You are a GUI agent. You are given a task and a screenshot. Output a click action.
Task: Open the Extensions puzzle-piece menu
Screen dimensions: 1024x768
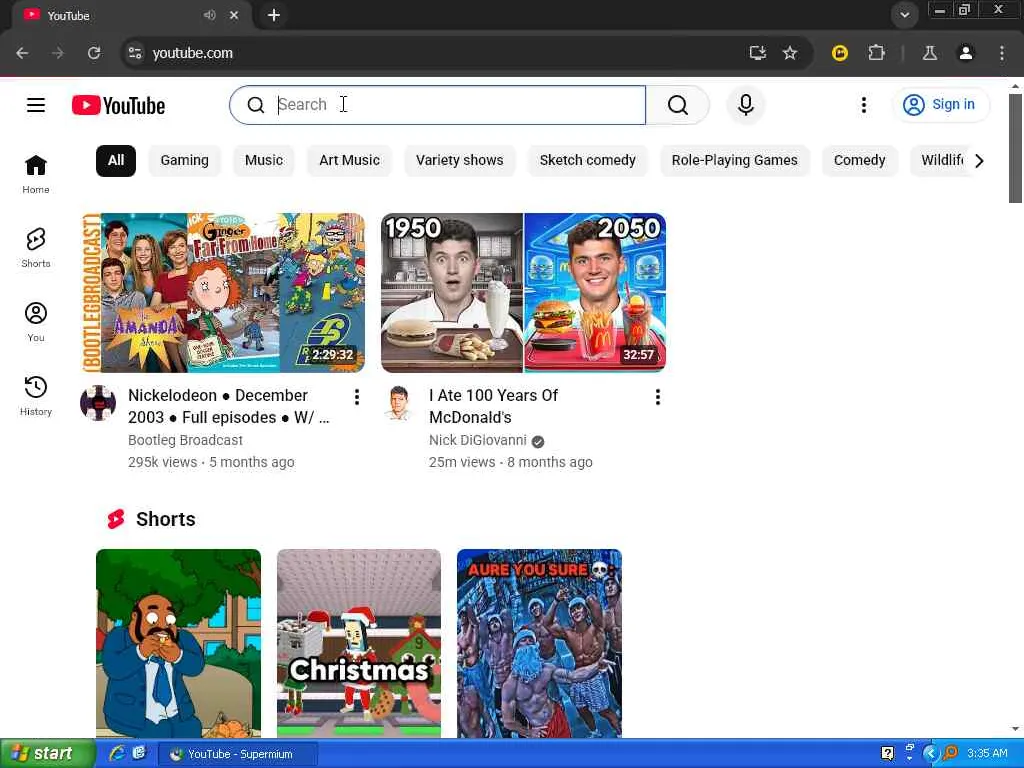[876, 53]
